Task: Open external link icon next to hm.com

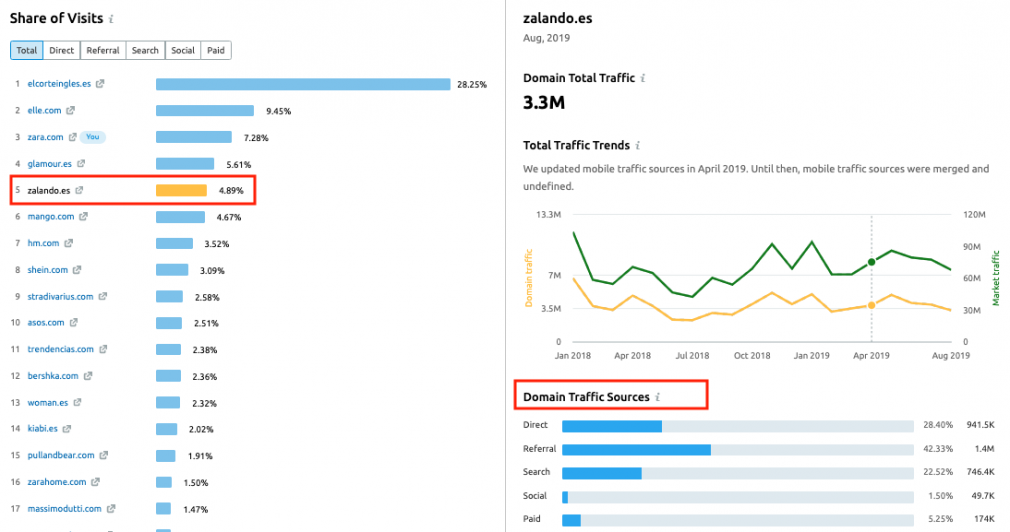Action: click(68, 243)
